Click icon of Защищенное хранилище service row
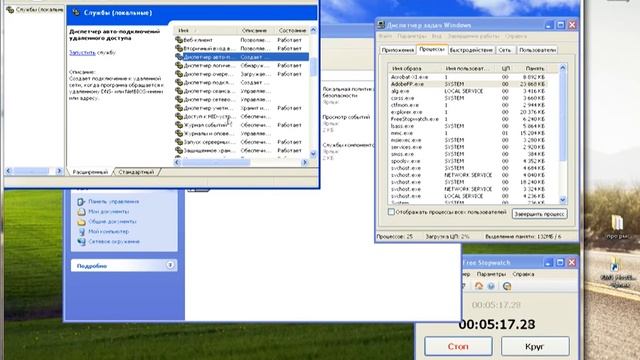The width and height of the screenshot is (640, 360). (x=178, y=150)
